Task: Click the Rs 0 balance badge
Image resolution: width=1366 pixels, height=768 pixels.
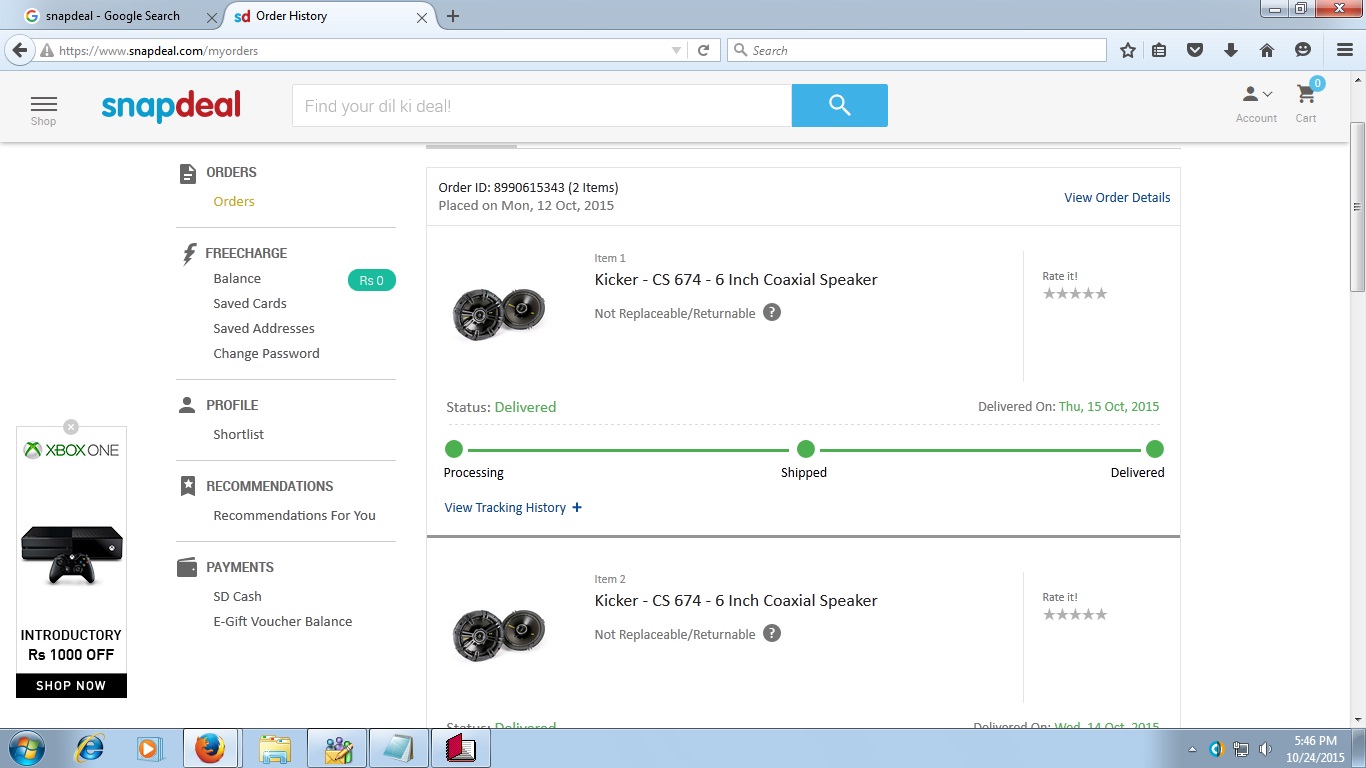Action: click(372, 281)
